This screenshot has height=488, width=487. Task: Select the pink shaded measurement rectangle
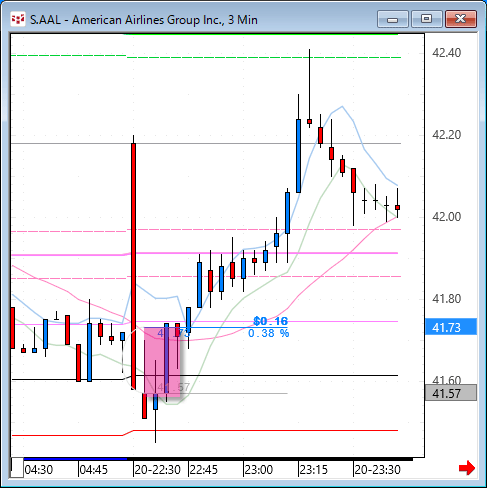[162, 362]
